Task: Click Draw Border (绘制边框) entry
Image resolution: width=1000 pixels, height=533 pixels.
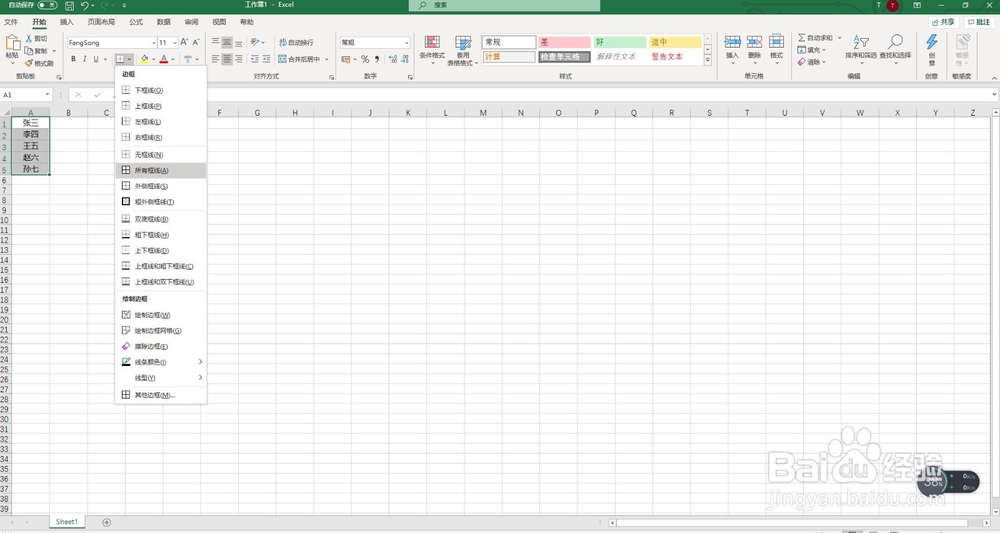Action: (x=161, y=315)
